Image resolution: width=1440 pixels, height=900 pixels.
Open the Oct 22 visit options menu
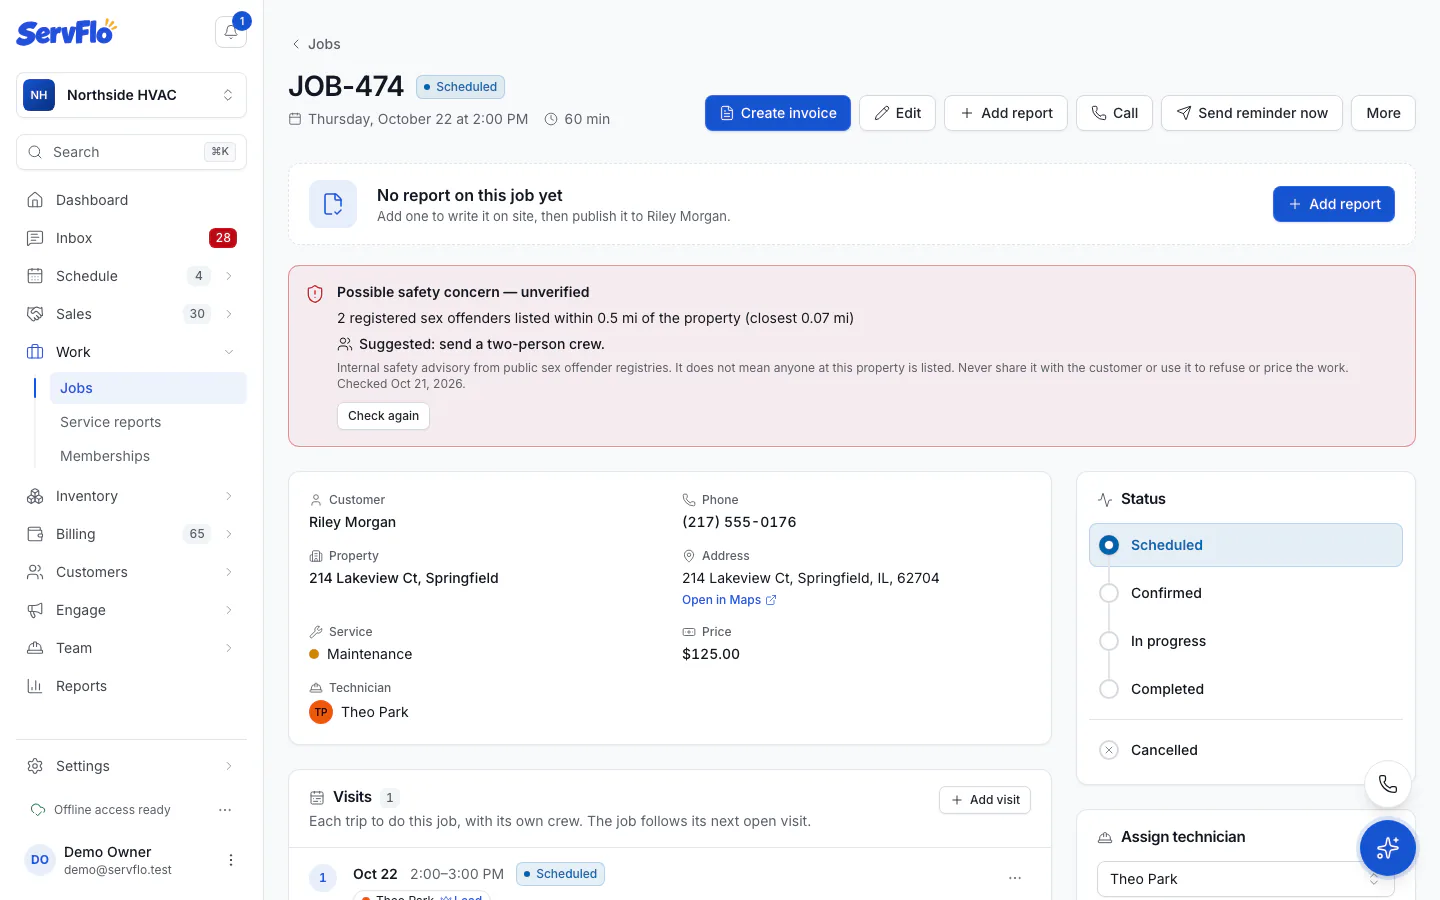pyautogui.click(x=1015, y=878)
